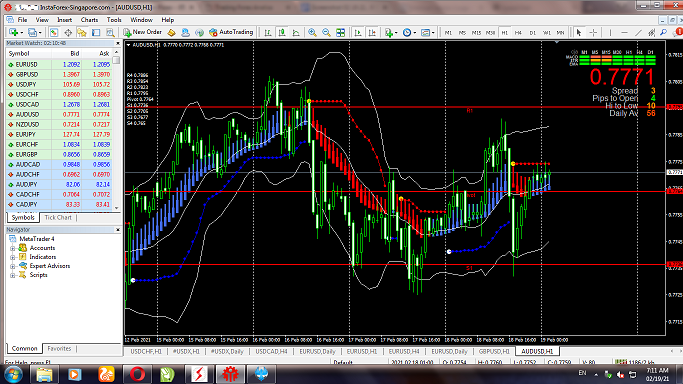
Task: Toggle the Navigator folder-star icon
Action: 82,32
